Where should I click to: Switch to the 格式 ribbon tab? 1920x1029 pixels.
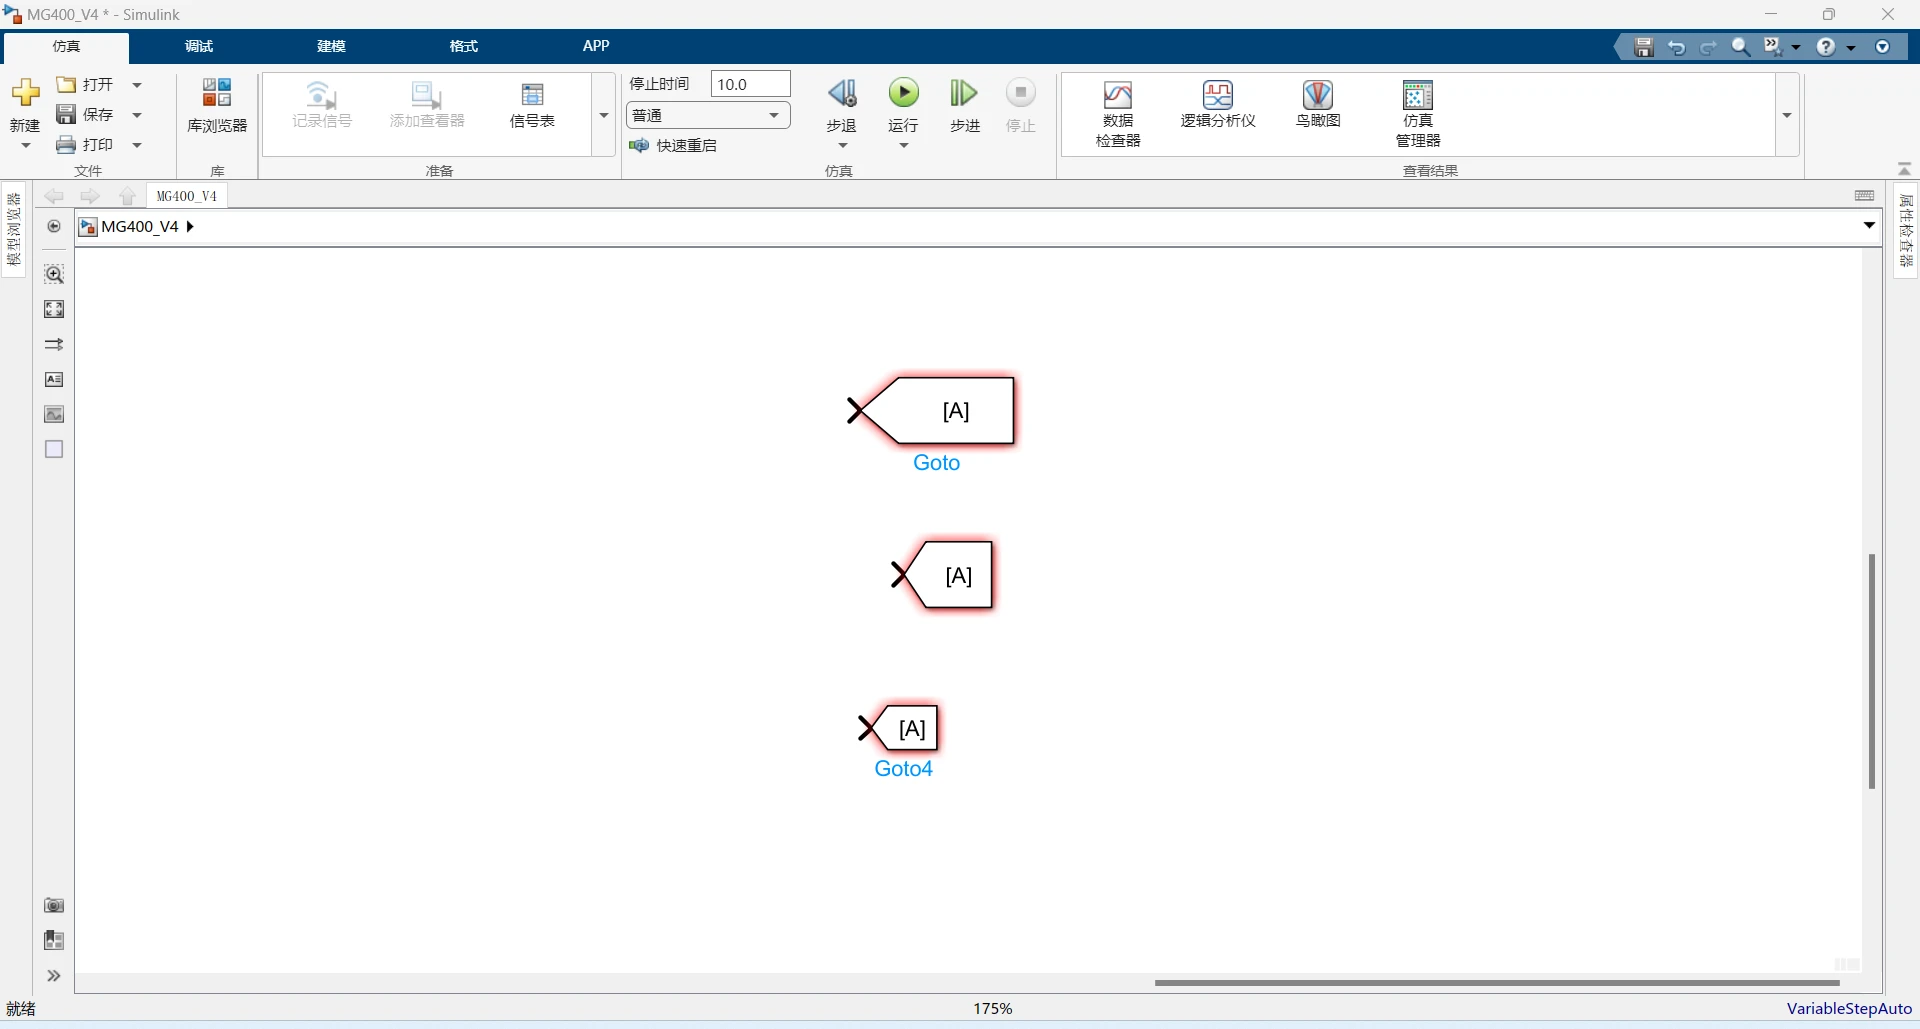464,47
